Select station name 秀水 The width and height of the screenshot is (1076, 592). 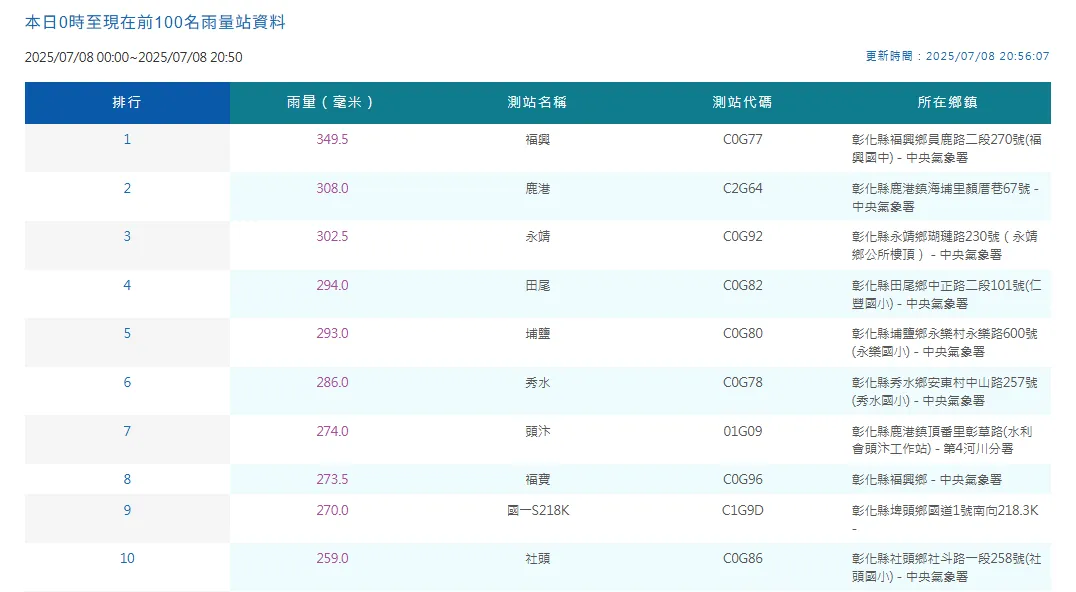coord(537,383)
